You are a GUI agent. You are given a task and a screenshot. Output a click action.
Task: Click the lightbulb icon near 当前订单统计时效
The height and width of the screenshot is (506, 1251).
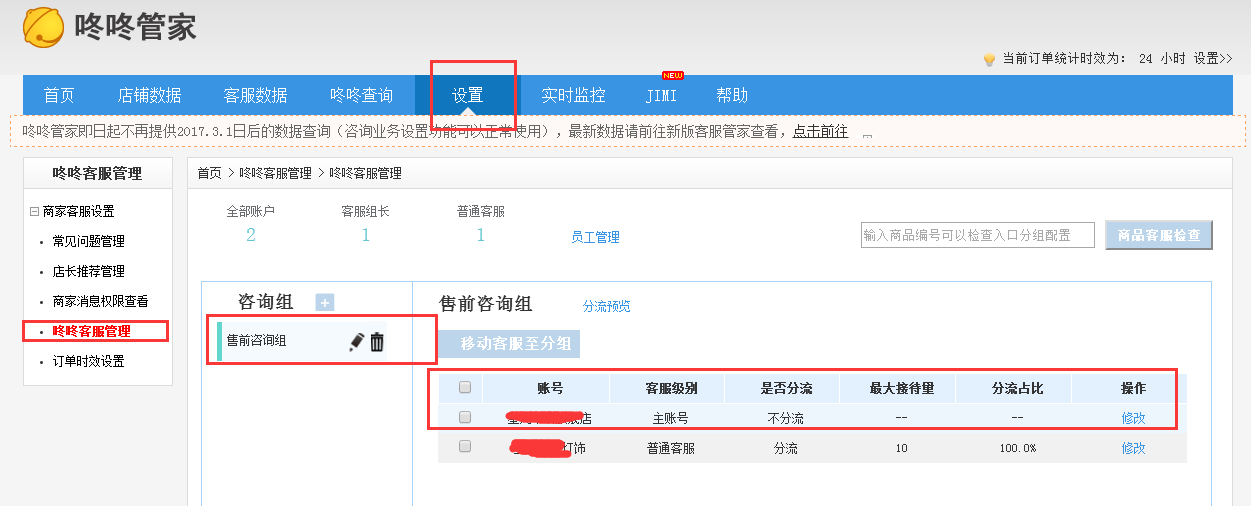pyautogui.click(x=989, y=59)
